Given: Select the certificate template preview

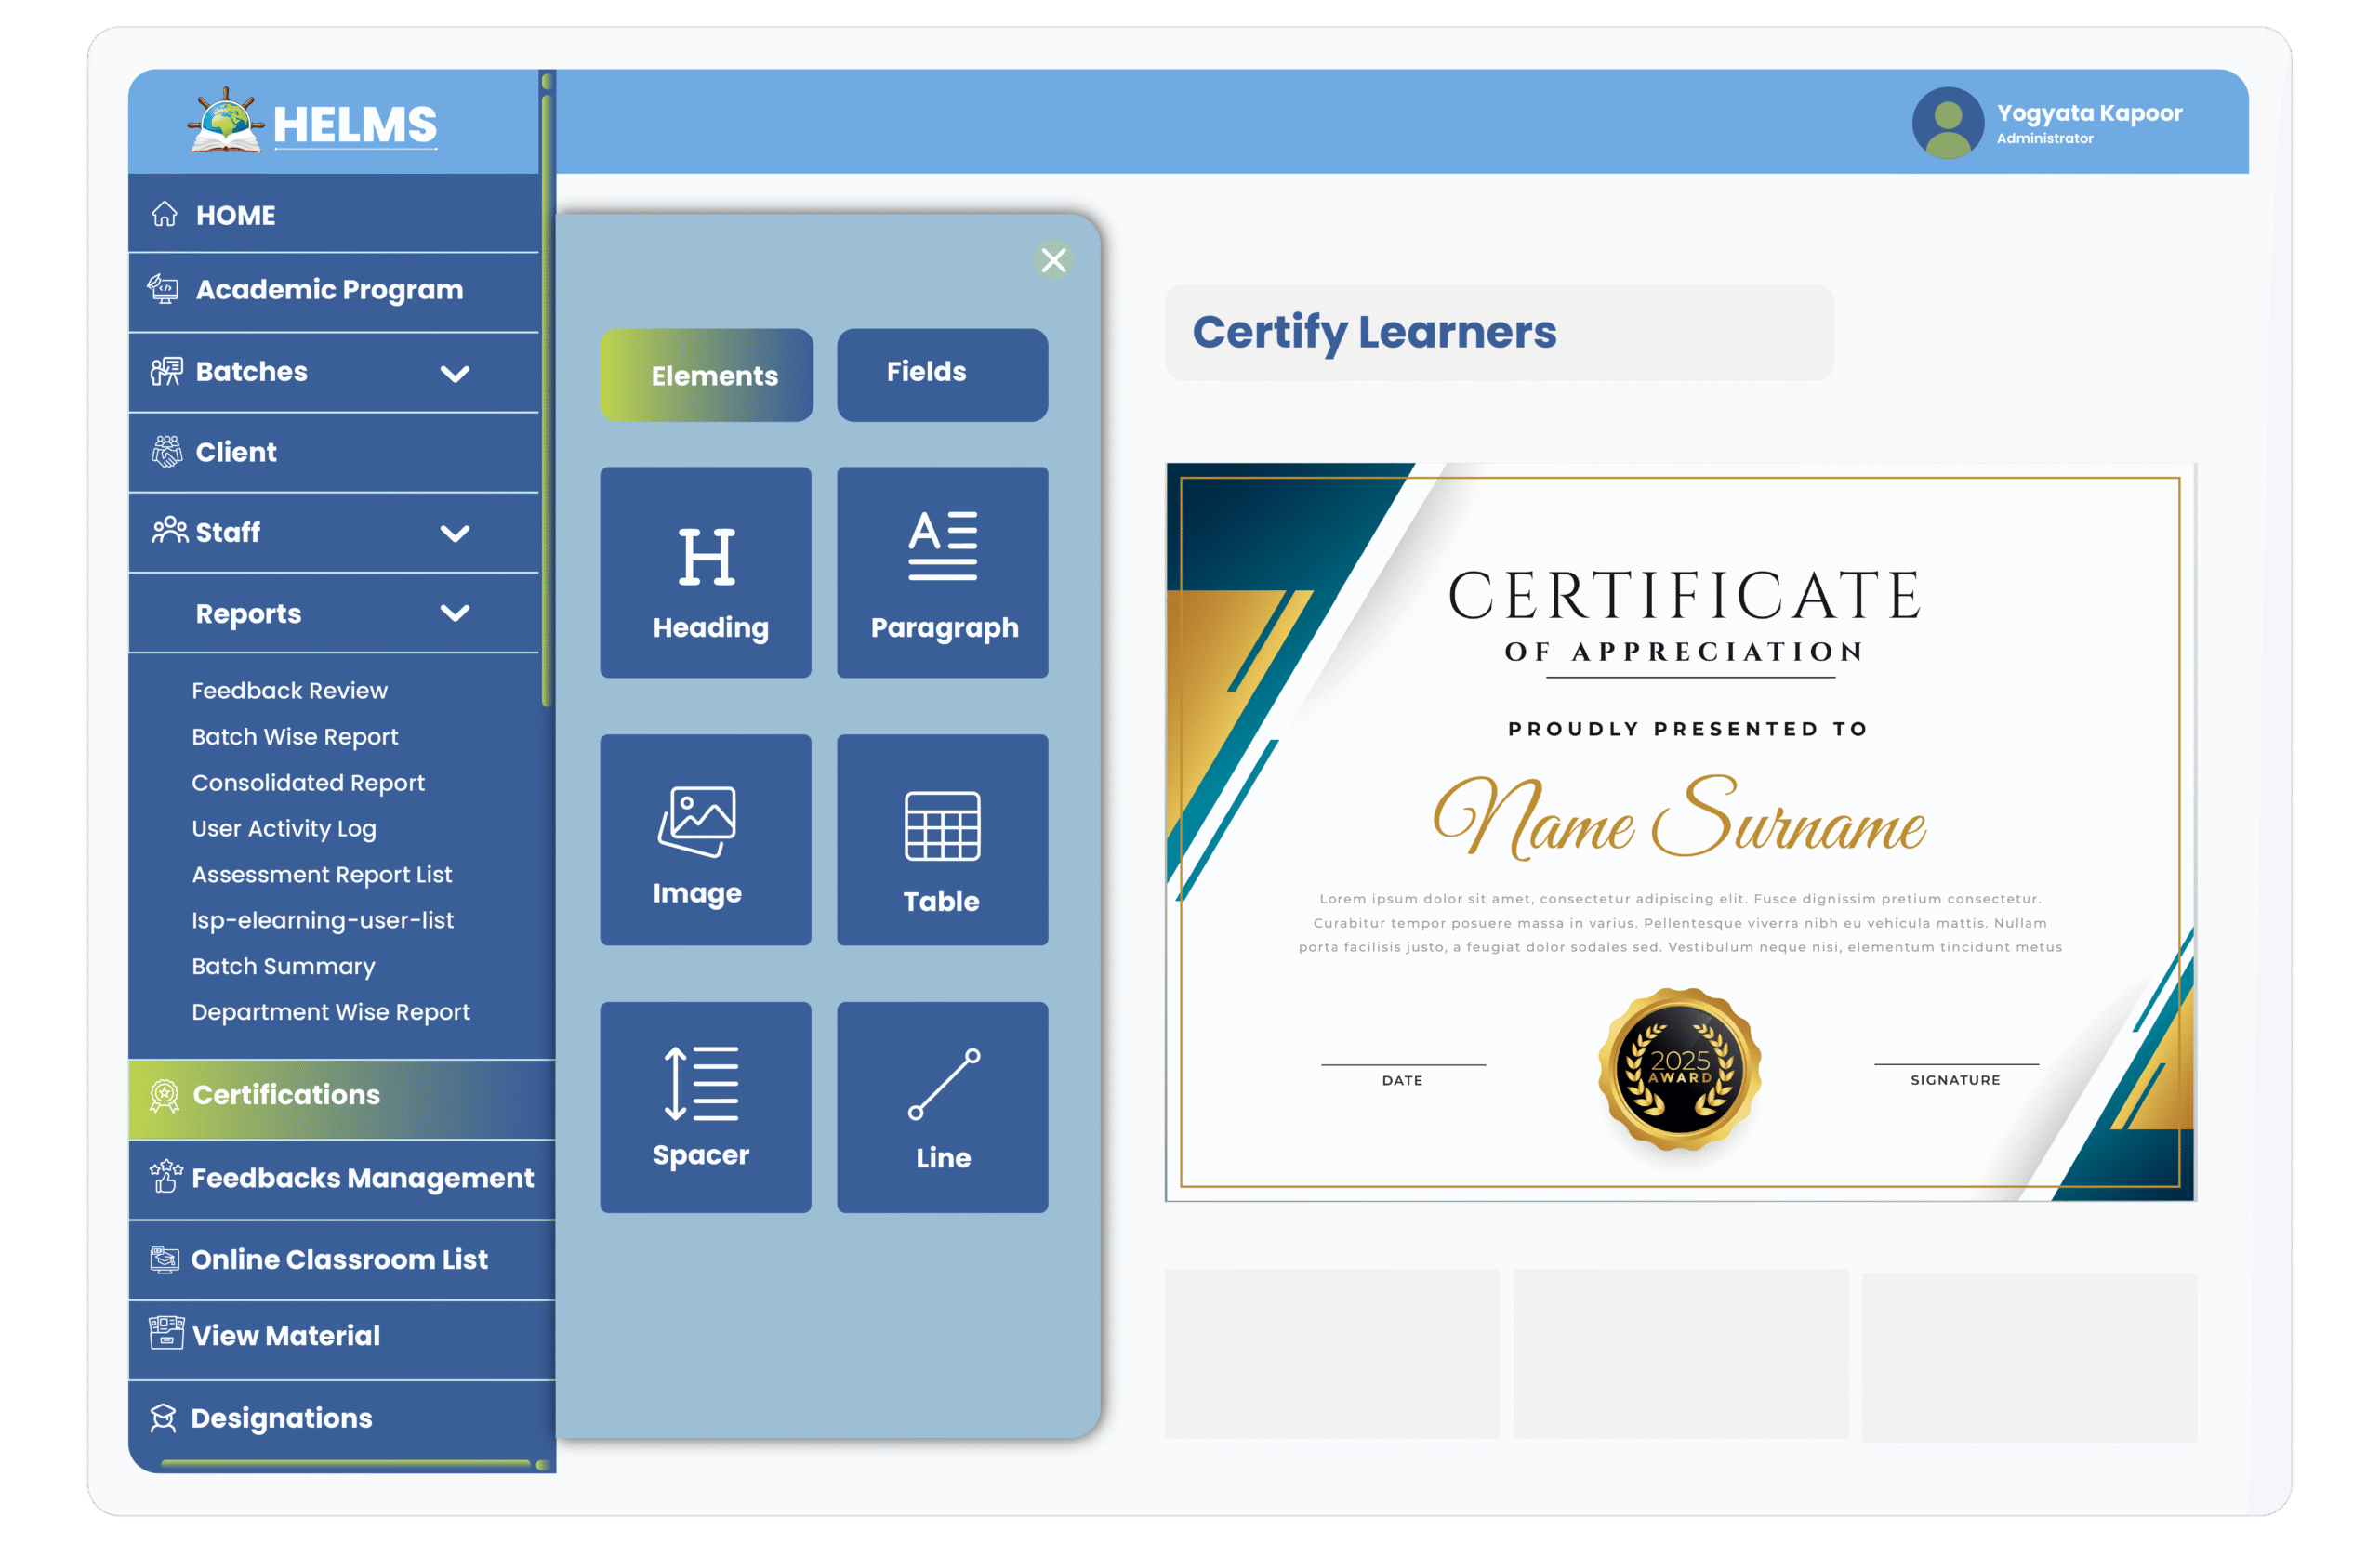Looking at the screenshot, I should click(1679, 830).
